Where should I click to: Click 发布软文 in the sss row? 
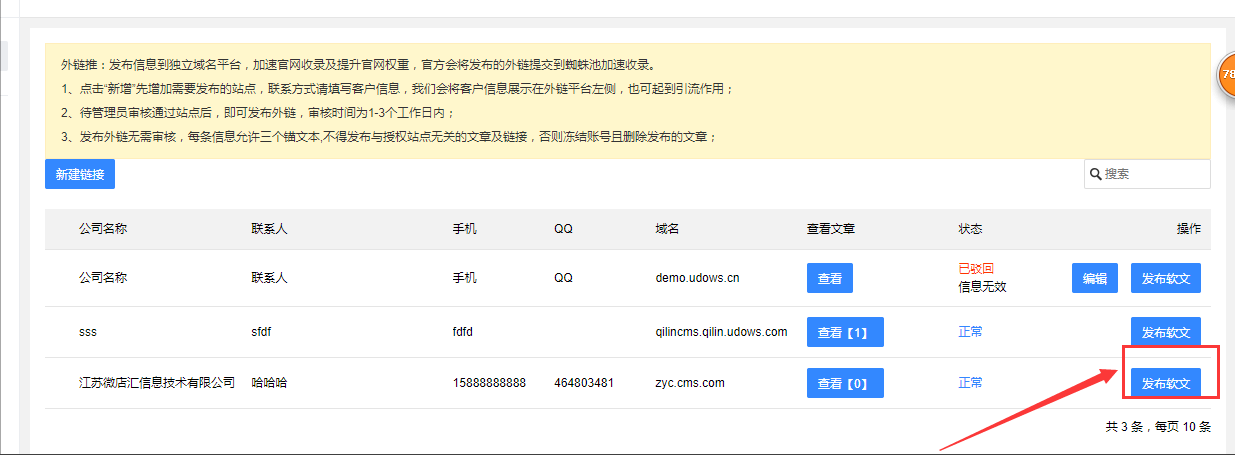1166,332
